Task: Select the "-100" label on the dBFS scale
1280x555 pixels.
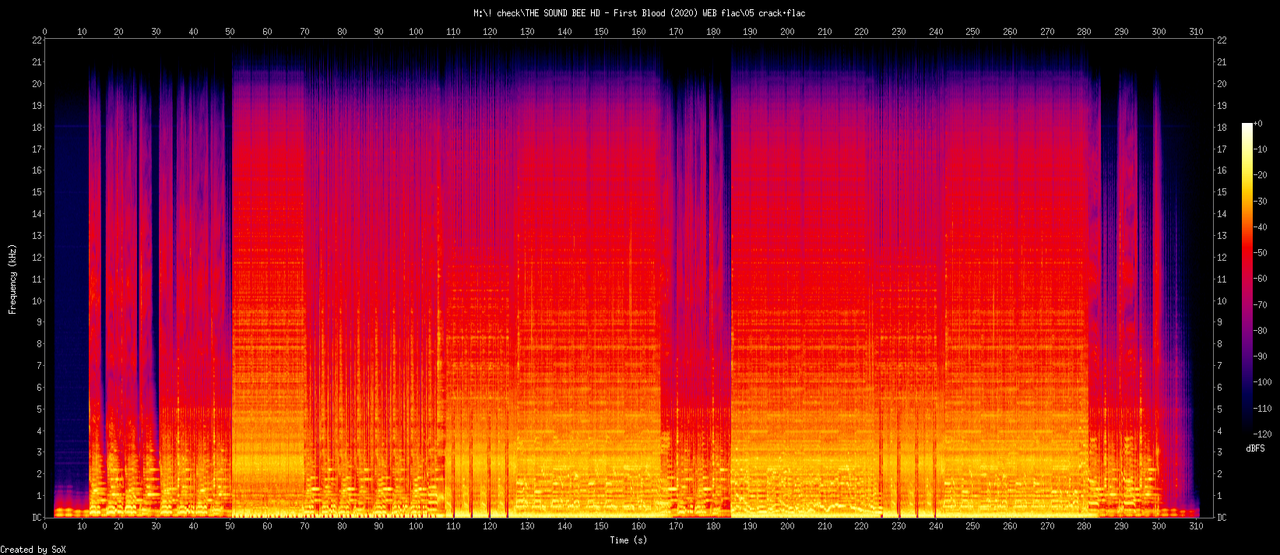Action: point(1264,383)
